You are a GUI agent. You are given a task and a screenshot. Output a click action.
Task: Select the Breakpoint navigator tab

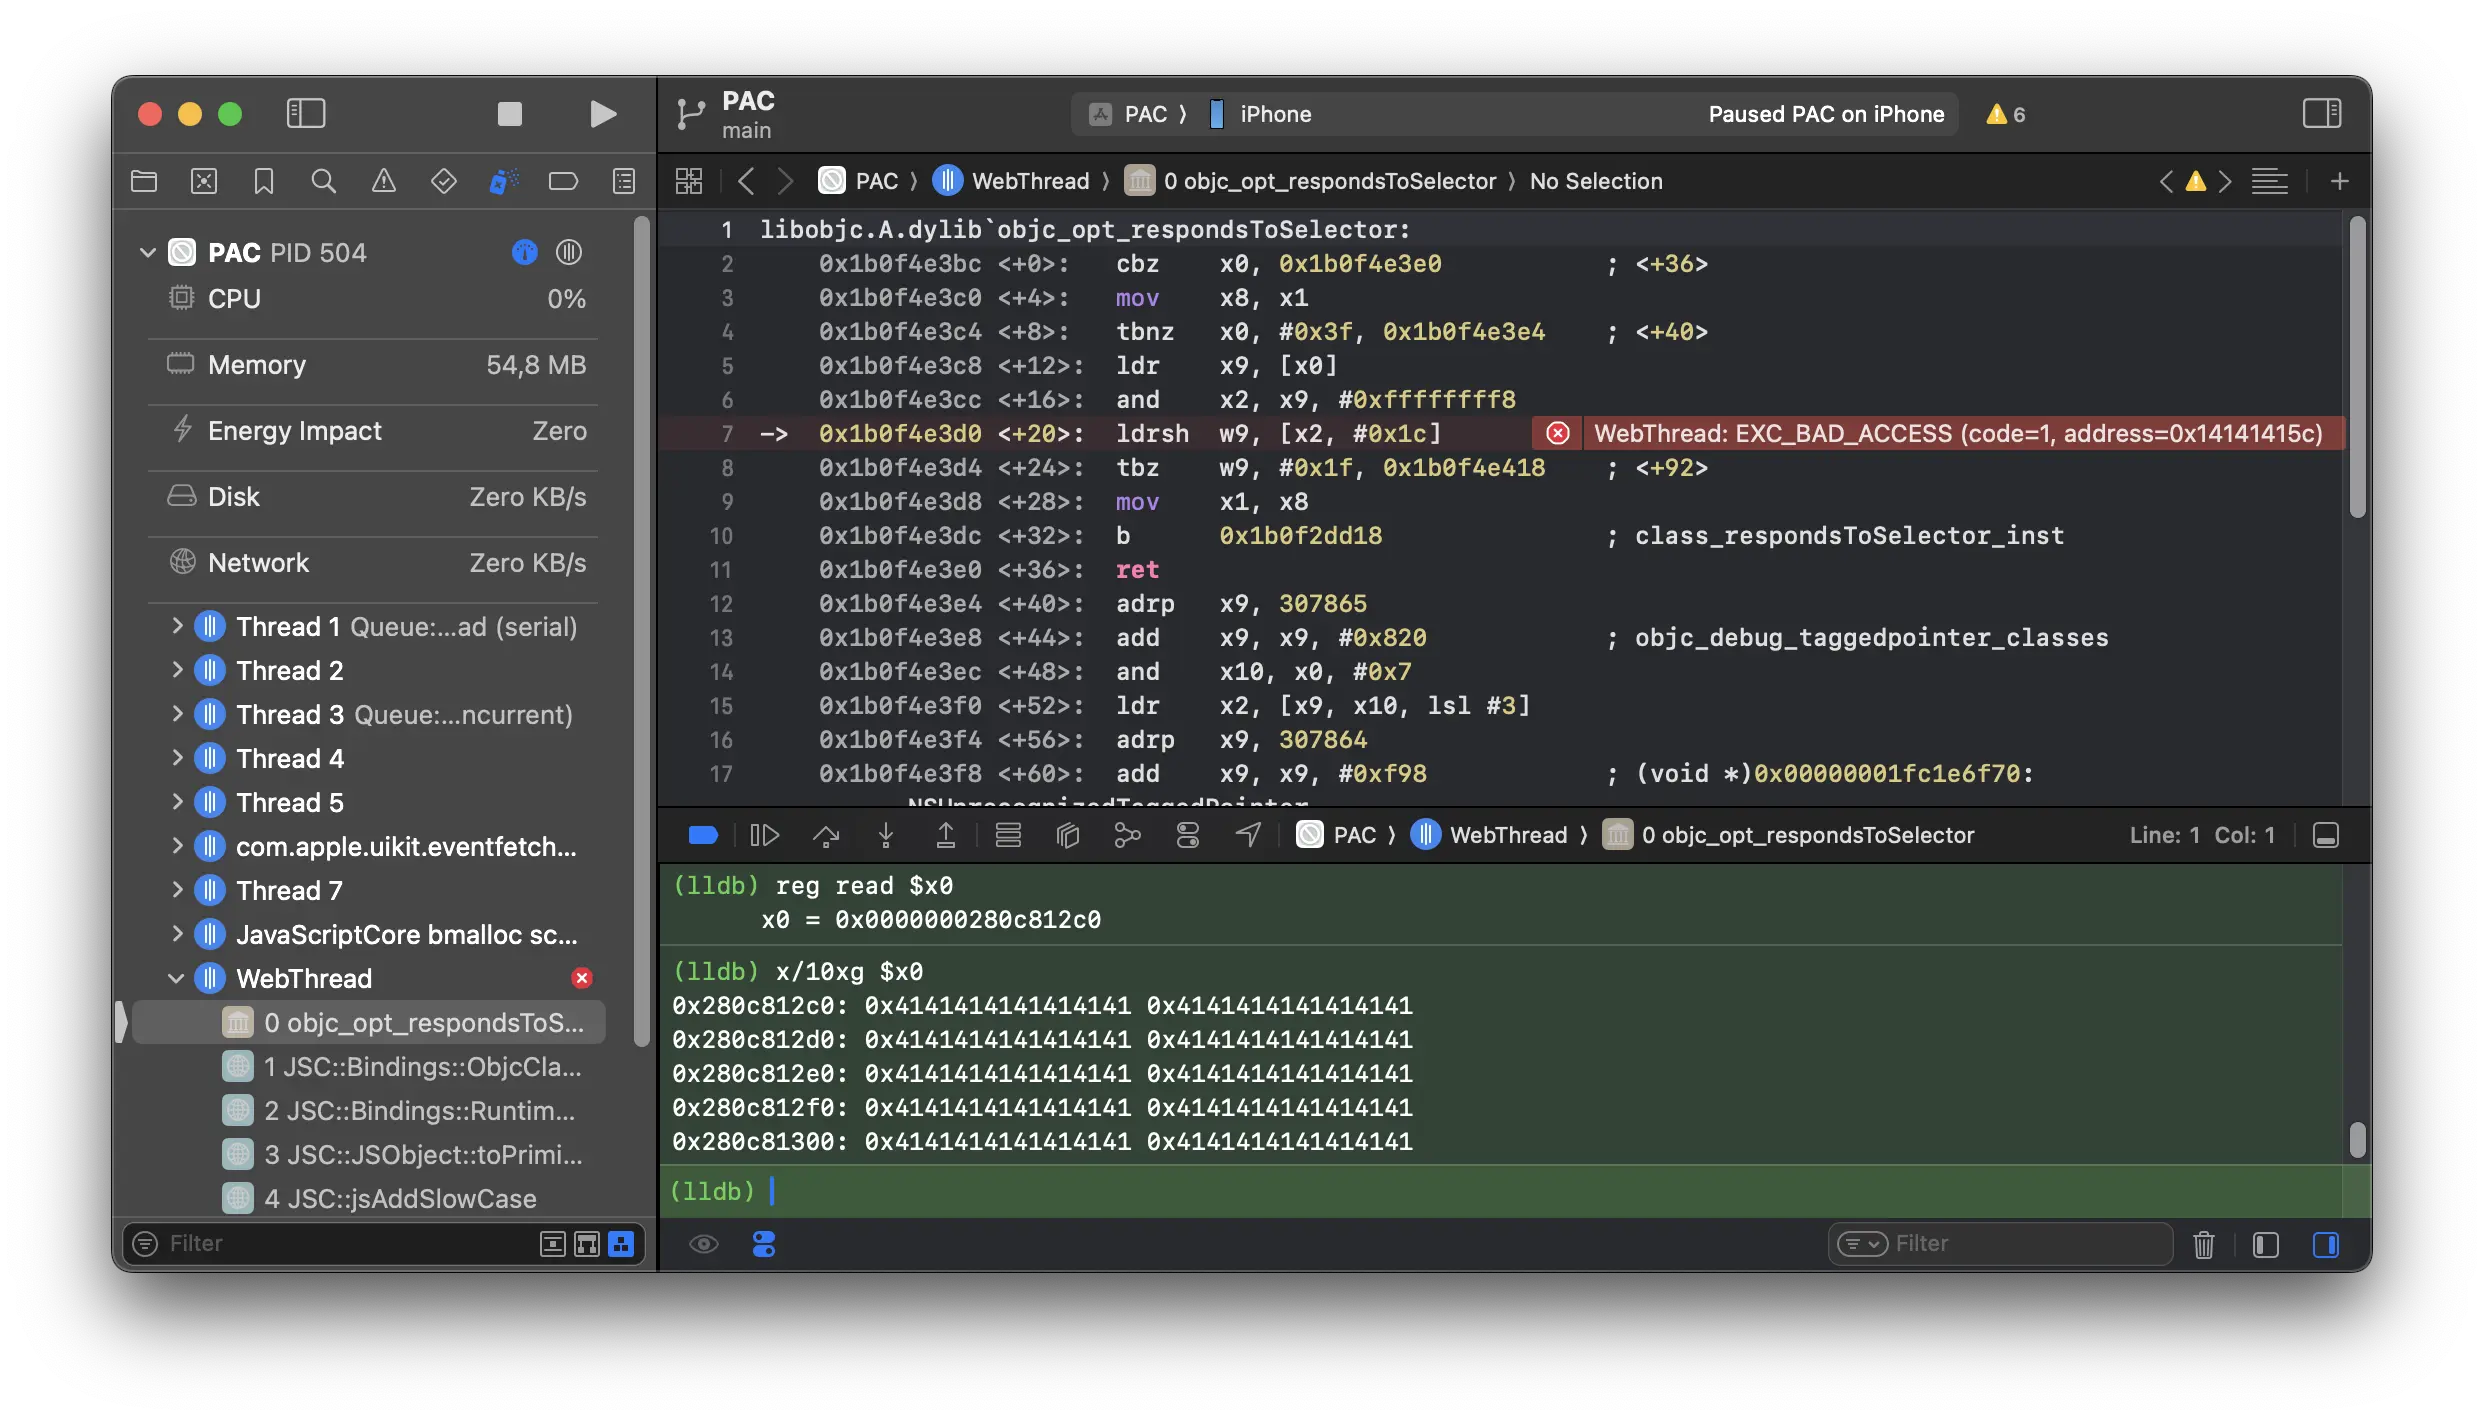(563, 181)
